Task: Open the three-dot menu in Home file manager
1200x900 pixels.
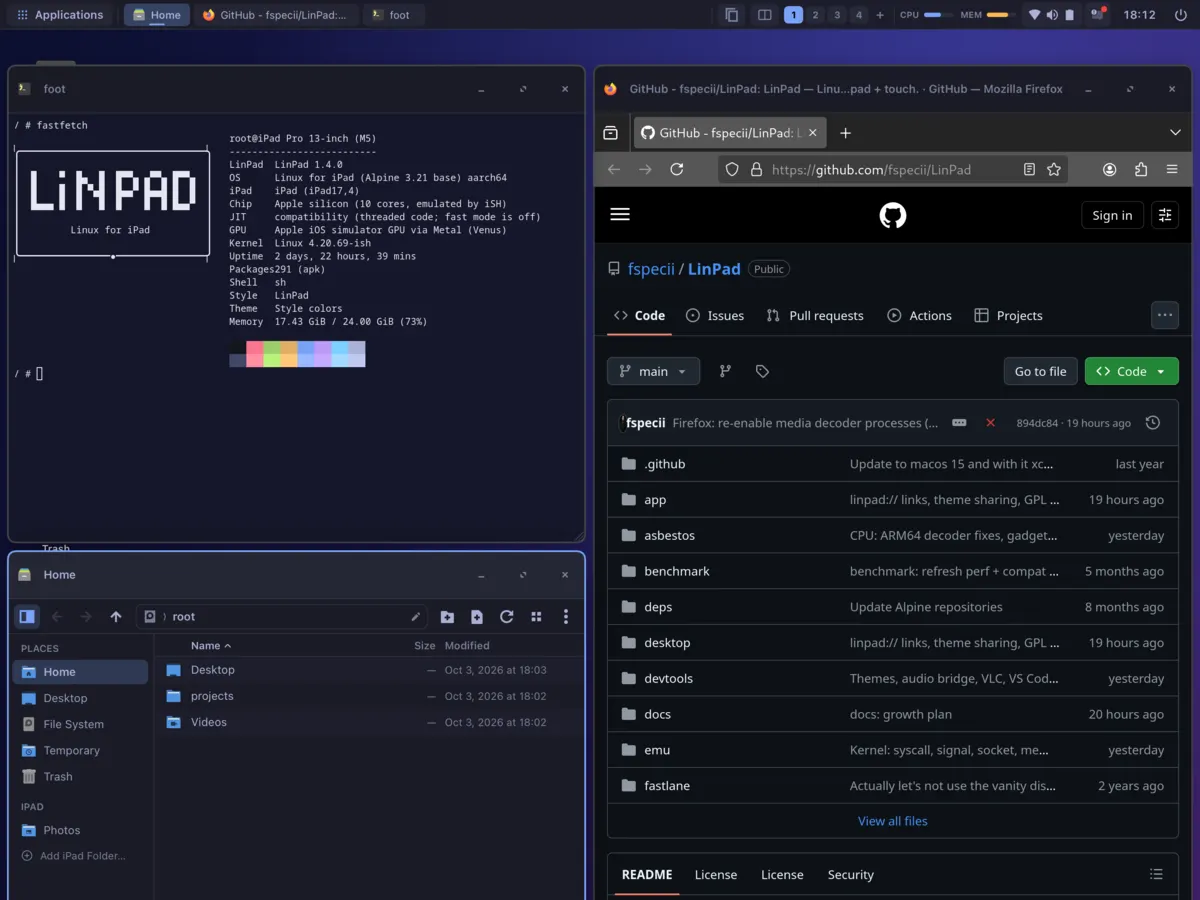Action: point(565,617)
